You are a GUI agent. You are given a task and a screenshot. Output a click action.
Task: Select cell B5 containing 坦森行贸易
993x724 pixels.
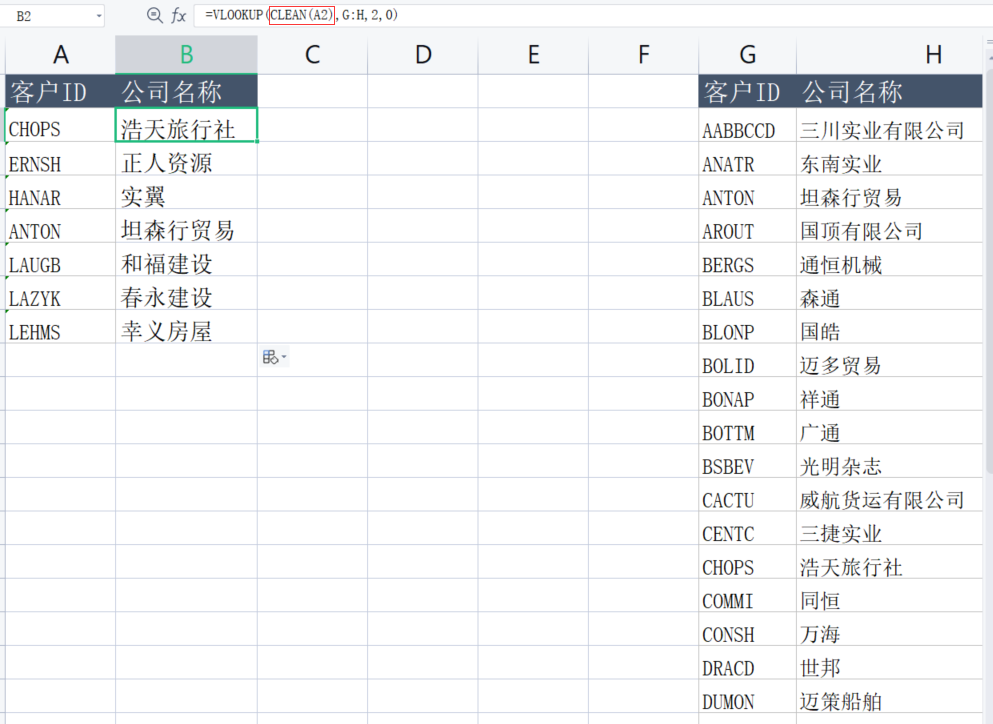coord(186,225)
